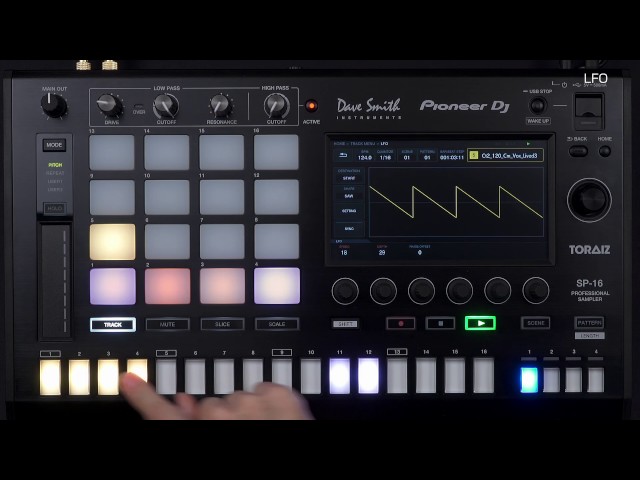Image resolution: width=640 pixels, height=480 pixels.
Task: Toggle the purple-lit step key 11
Action: pos(340,376)
